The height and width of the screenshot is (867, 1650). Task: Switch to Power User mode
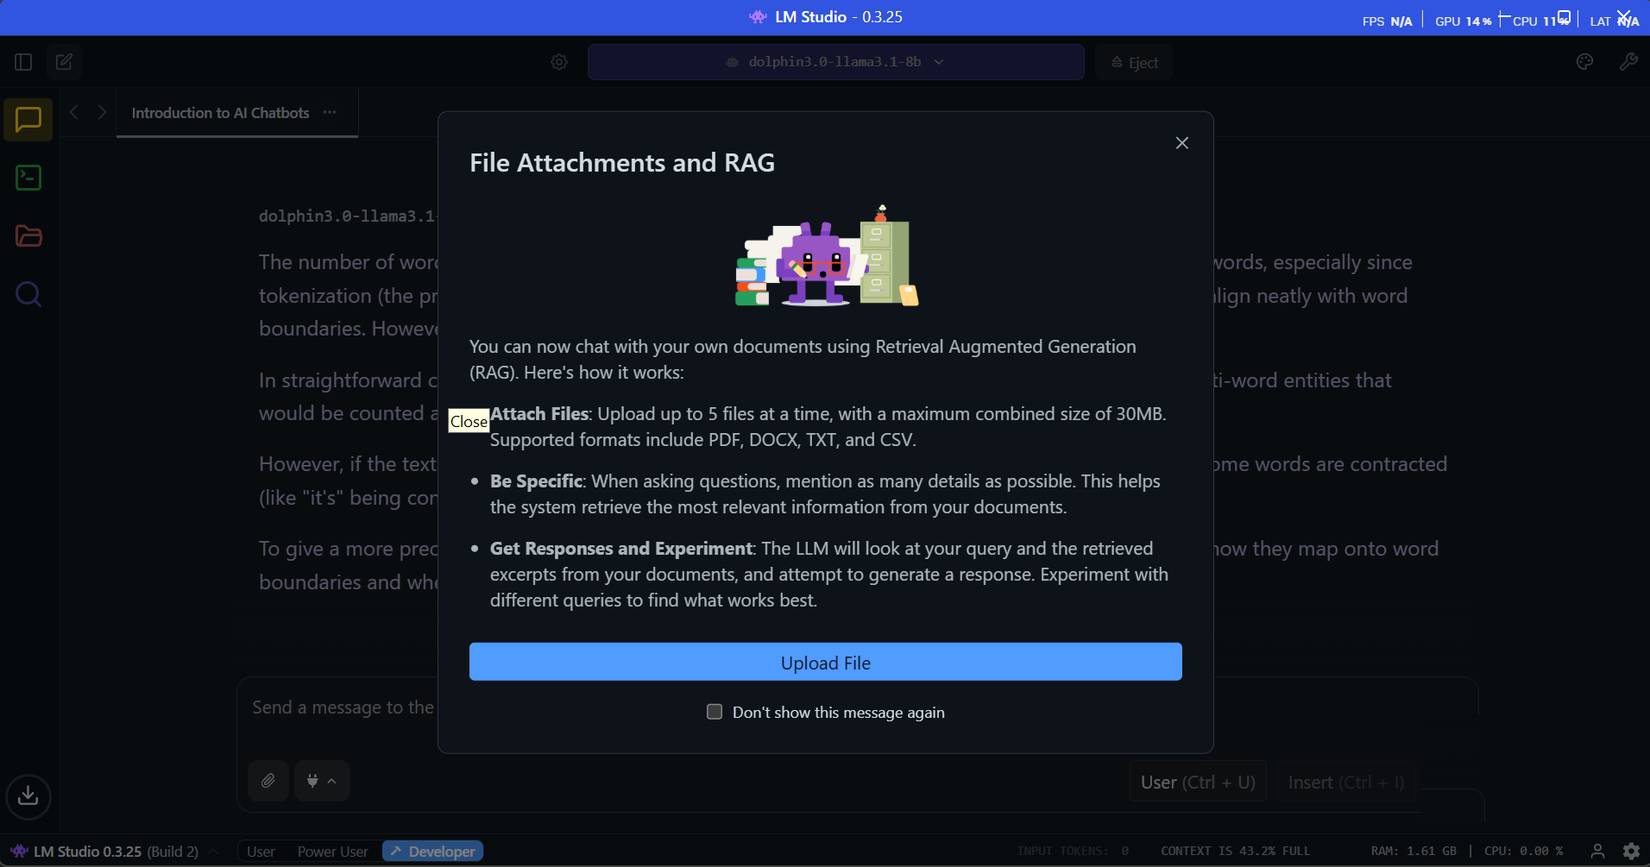[x=332, y=851]
